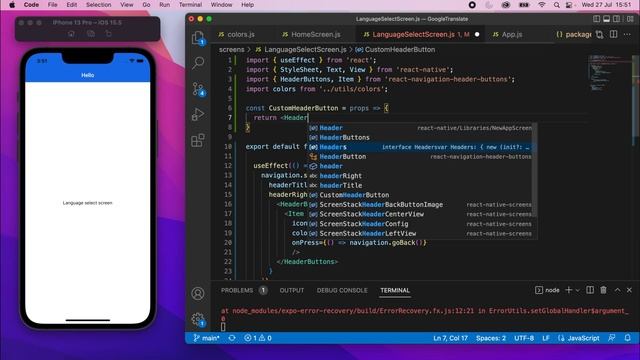Open the package tab
Screen dimensions: 640x360
573,34
